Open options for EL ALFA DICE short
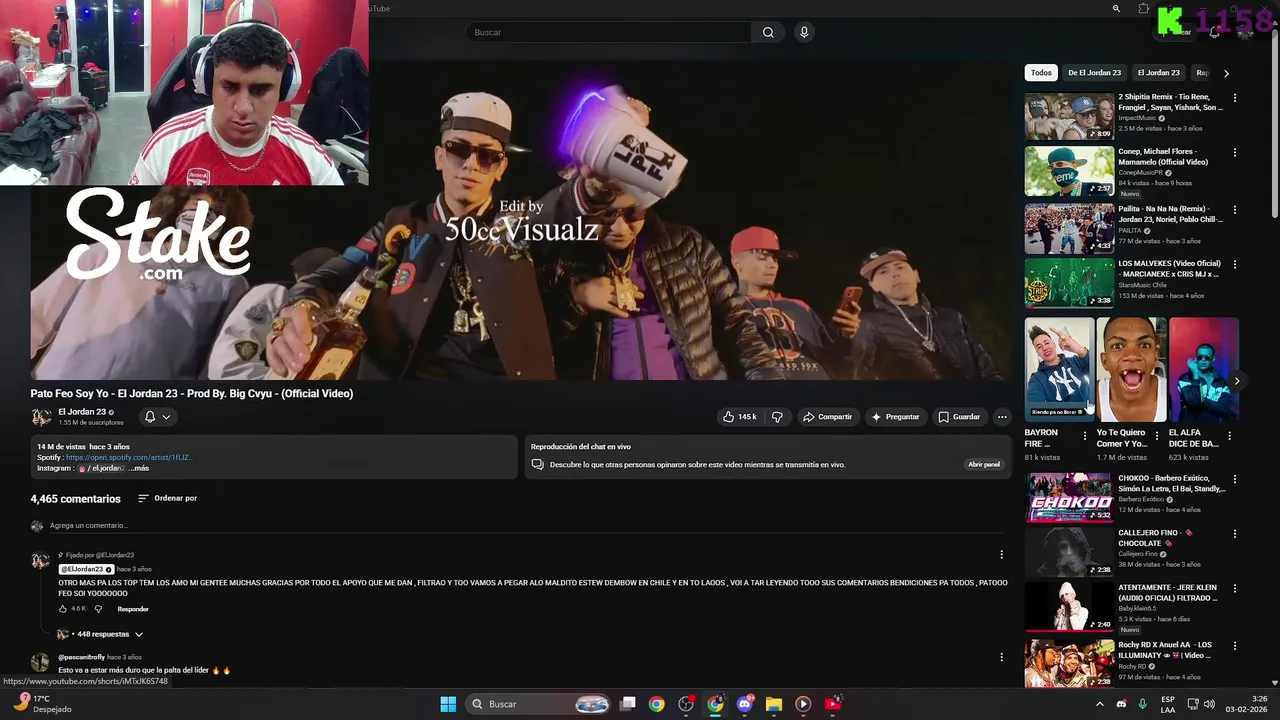The width and height of the screenshot is (1280, 720). (x=1230, y=436)
